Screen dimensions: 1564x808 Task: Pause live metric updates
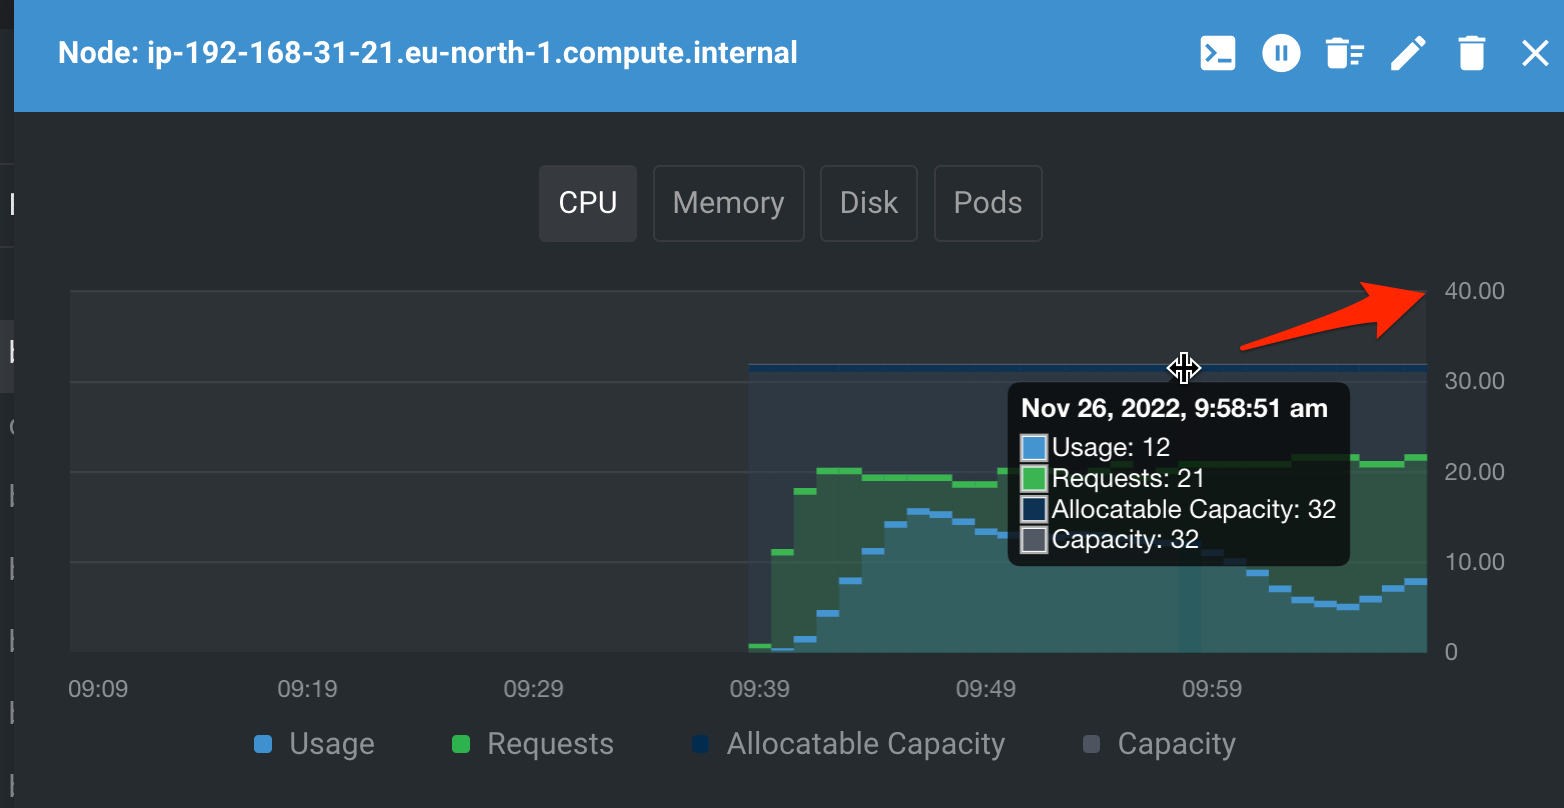[x=1281, y=53]
